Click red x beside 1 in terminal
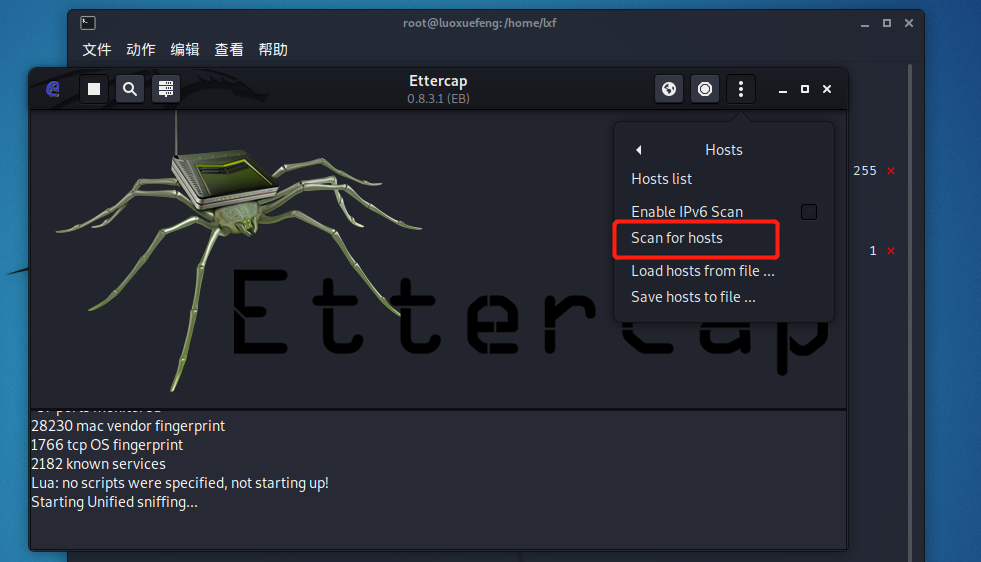The height and width of the screenshot is (562, 981). pos(891,251)
